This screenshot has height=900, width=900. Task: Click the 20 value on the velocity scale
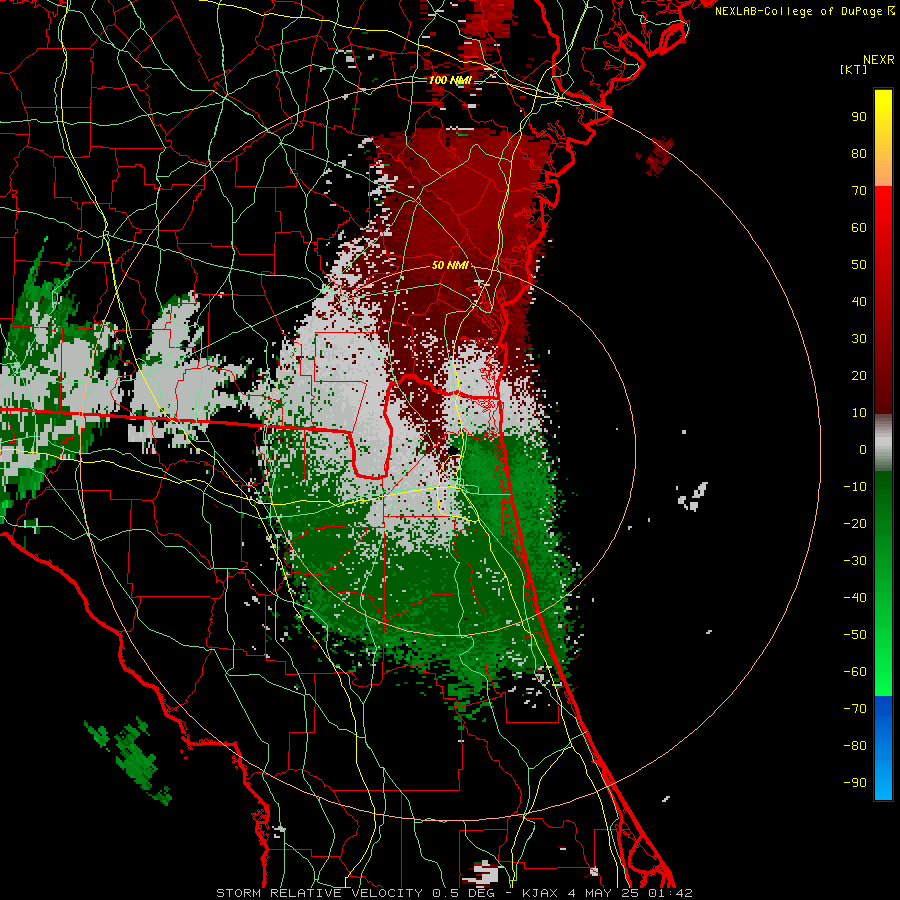pos(859,375)
